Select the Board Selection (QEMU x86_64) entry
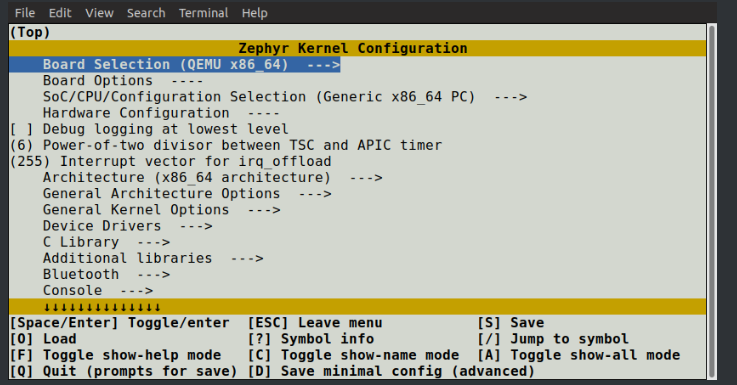Viewport: 737px width, 385px height. [174, 64]
